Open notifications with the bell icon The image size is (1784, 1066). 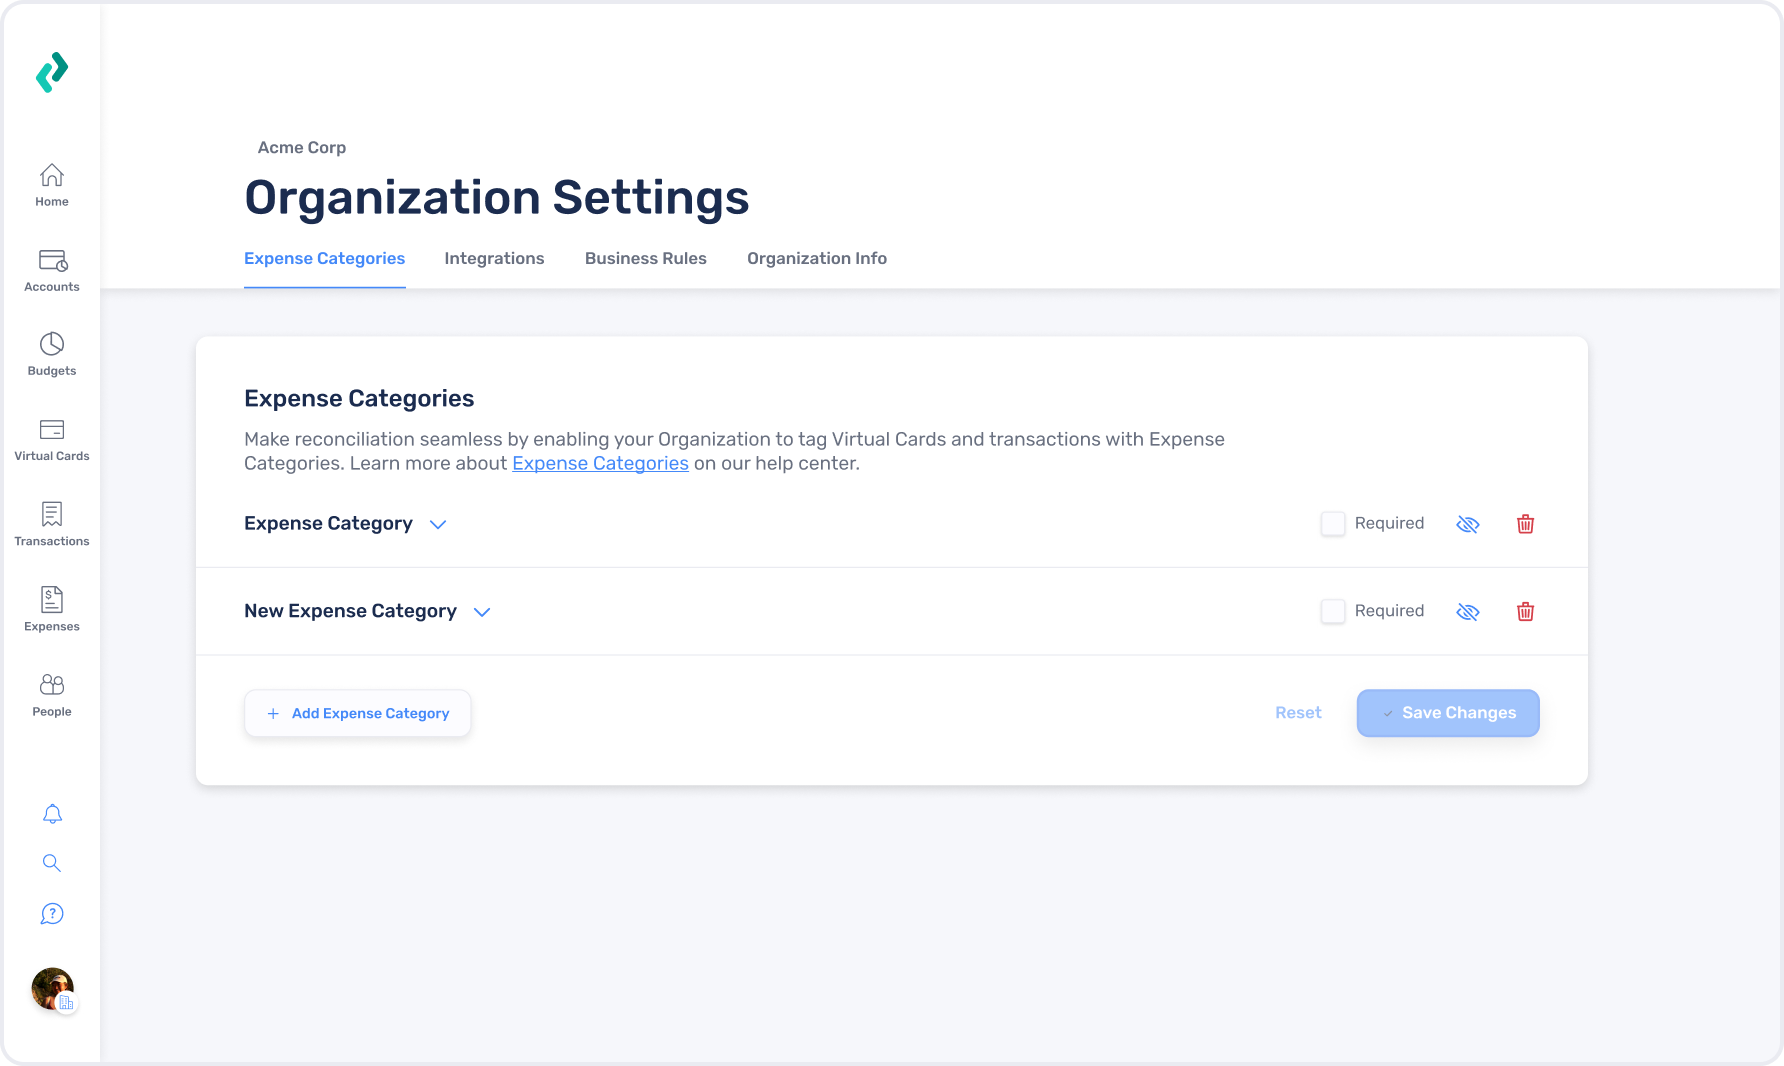pos(51,814)
